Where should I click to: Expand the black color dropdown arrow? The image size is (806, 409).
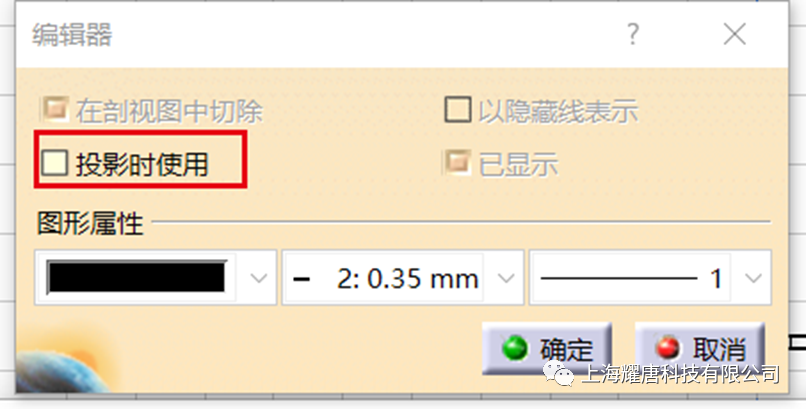pos(259,278)
